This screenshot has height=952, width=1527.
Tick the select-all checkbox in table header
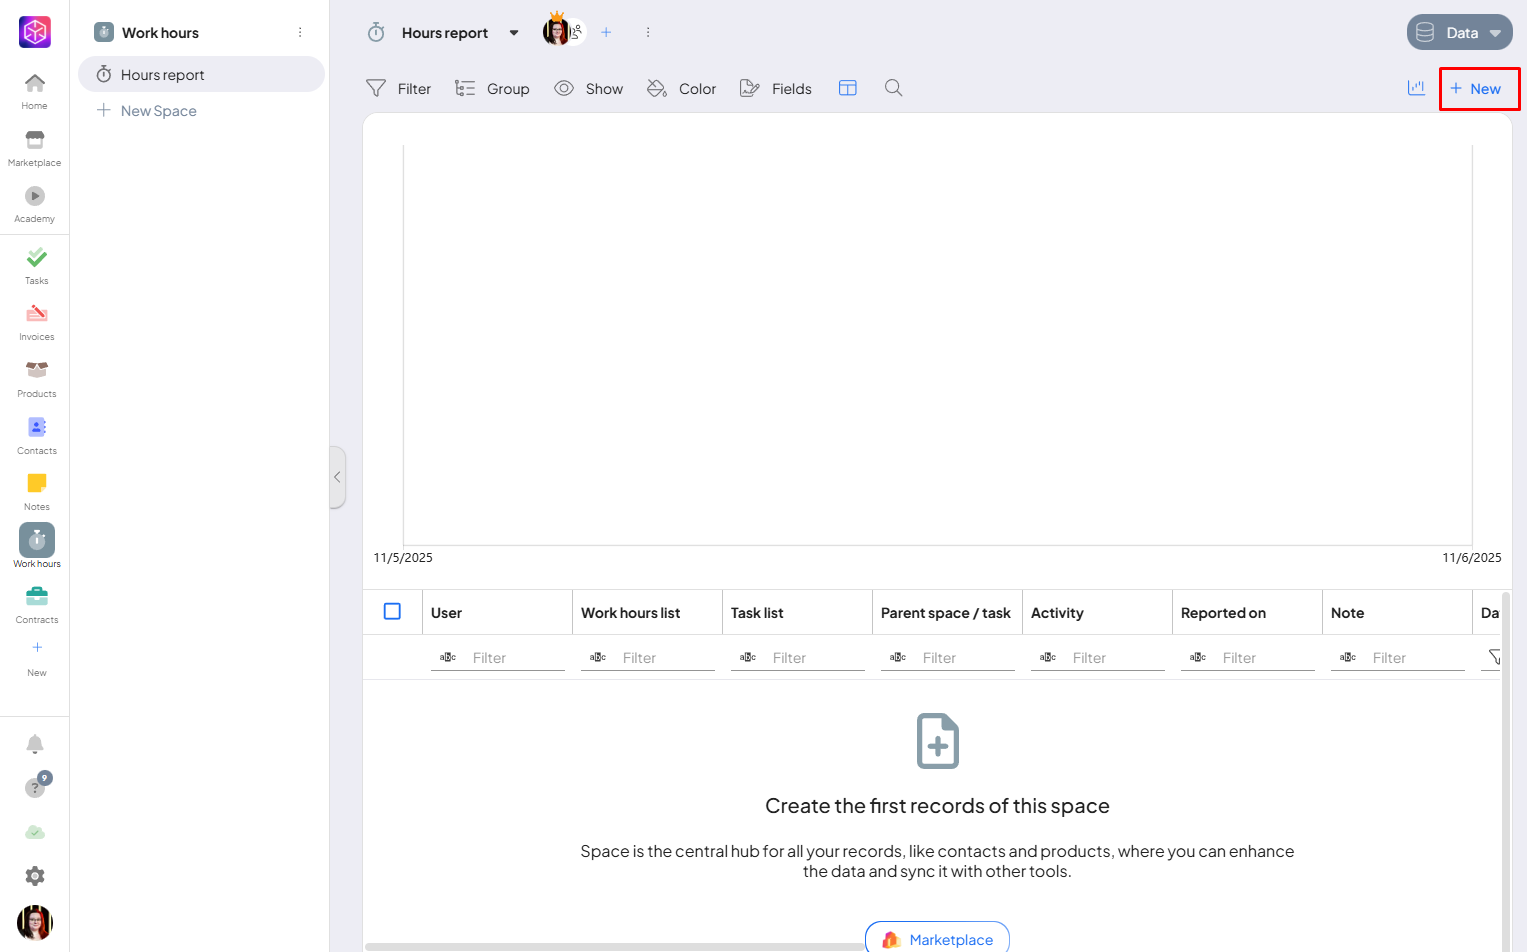coord(392,612)
